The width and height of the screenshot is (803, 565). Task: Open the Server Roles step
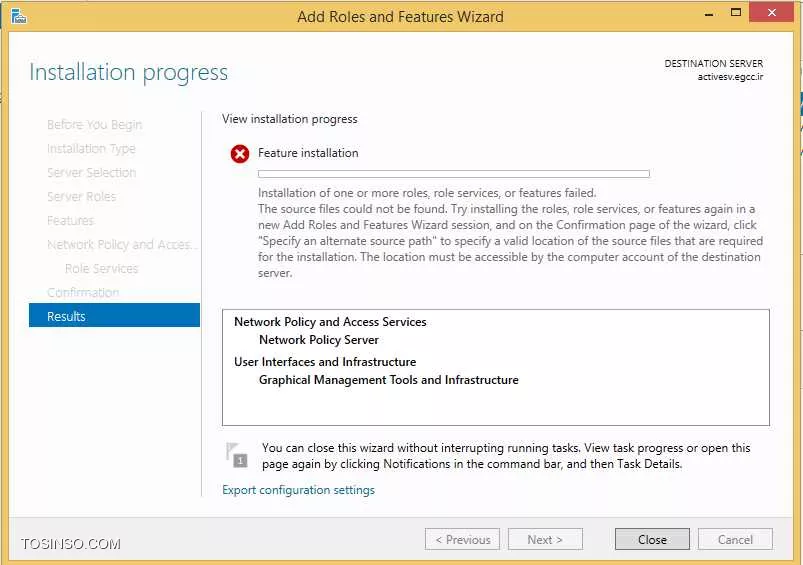(81, 197)
